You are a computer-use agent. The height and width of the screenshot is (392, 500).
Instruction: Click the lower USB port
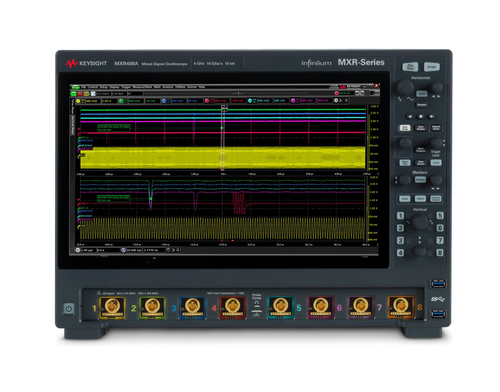coord(438,314)
